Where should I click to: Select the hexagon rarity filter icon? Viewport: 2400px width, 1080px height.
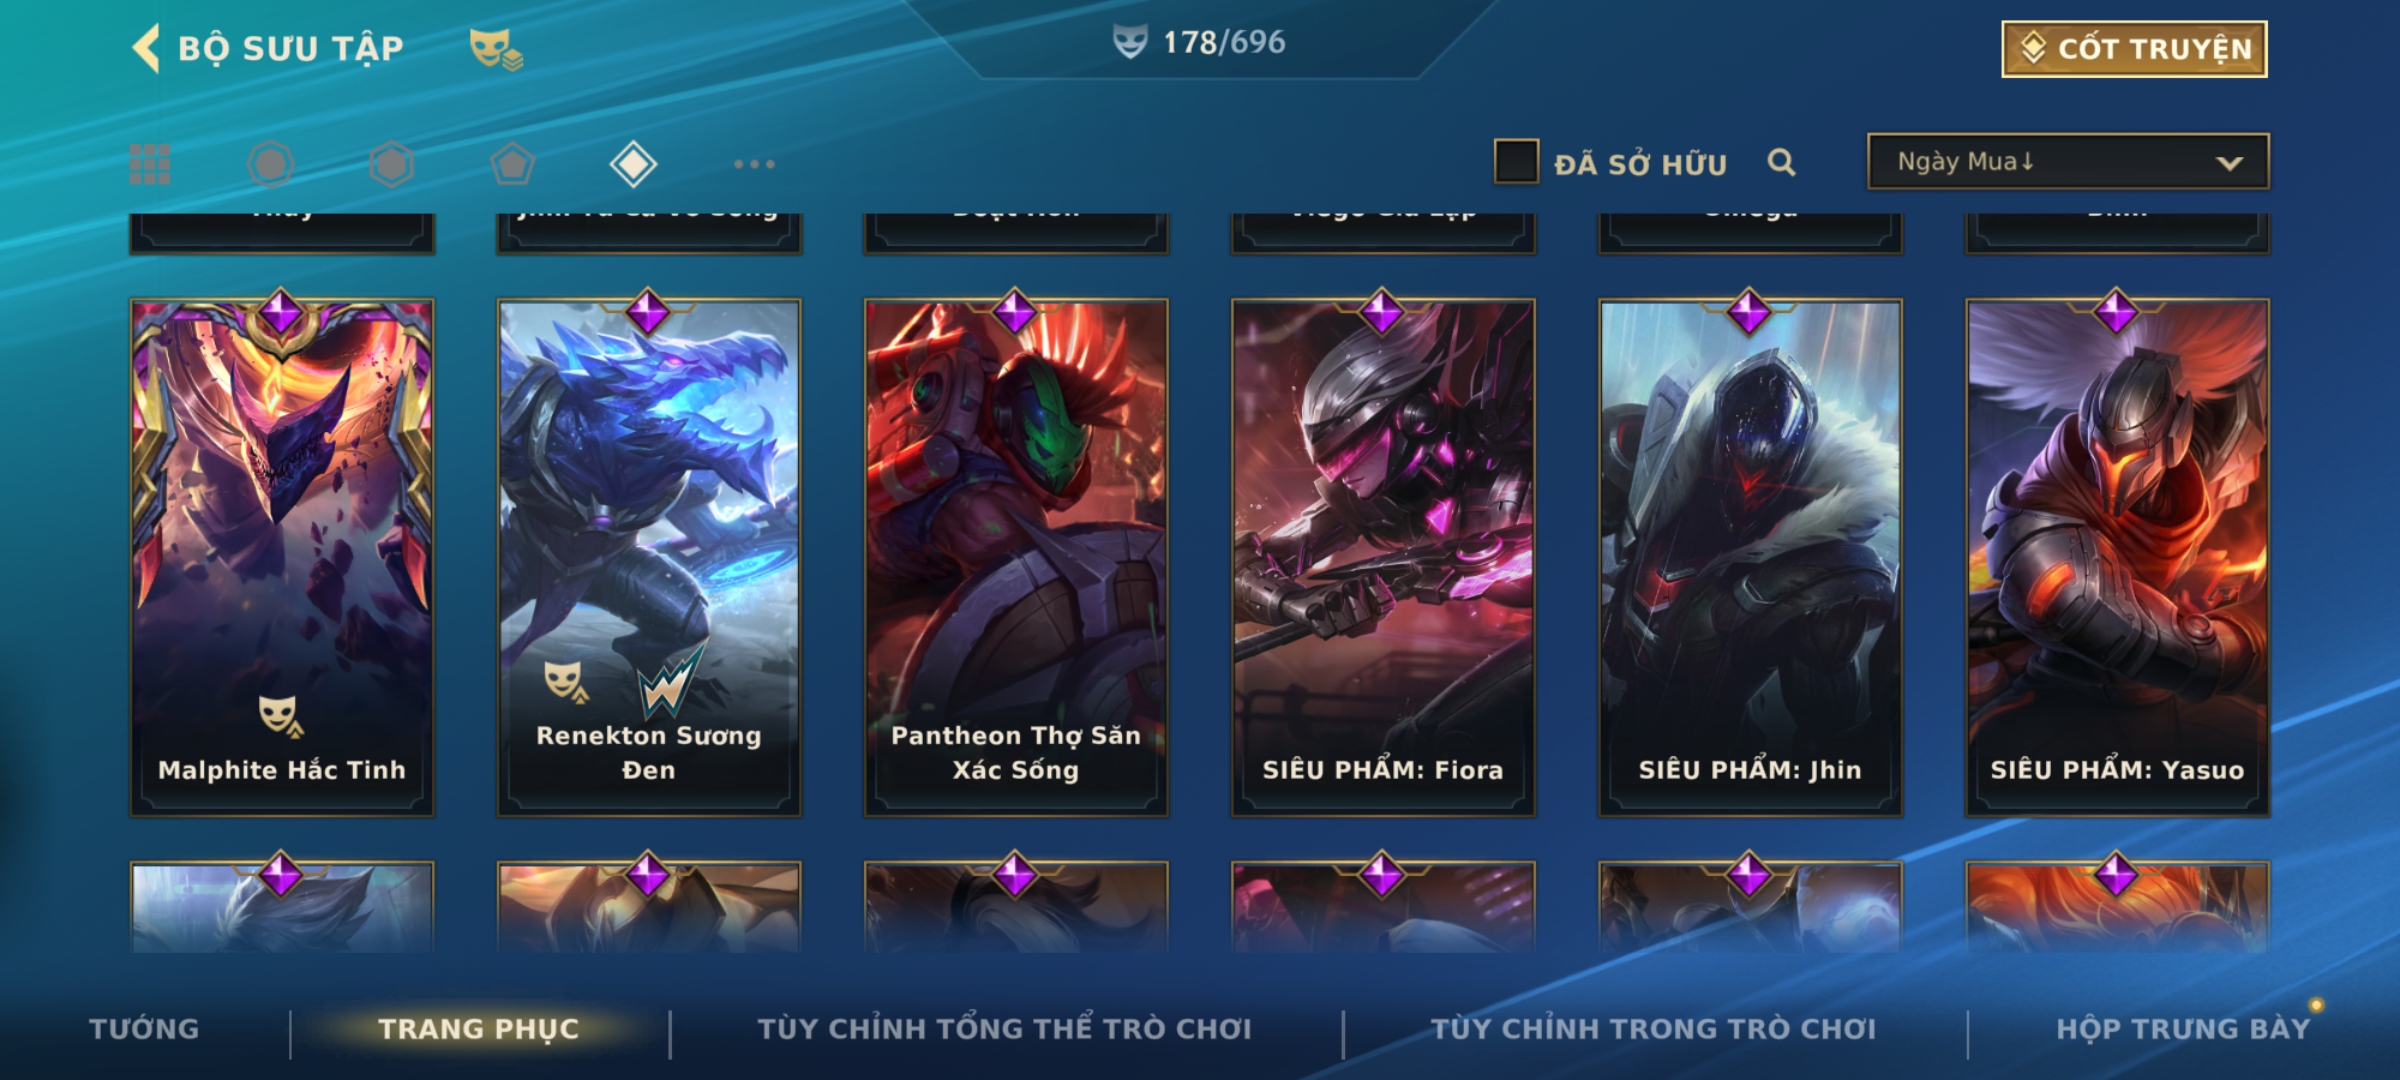tap(391, 164)
